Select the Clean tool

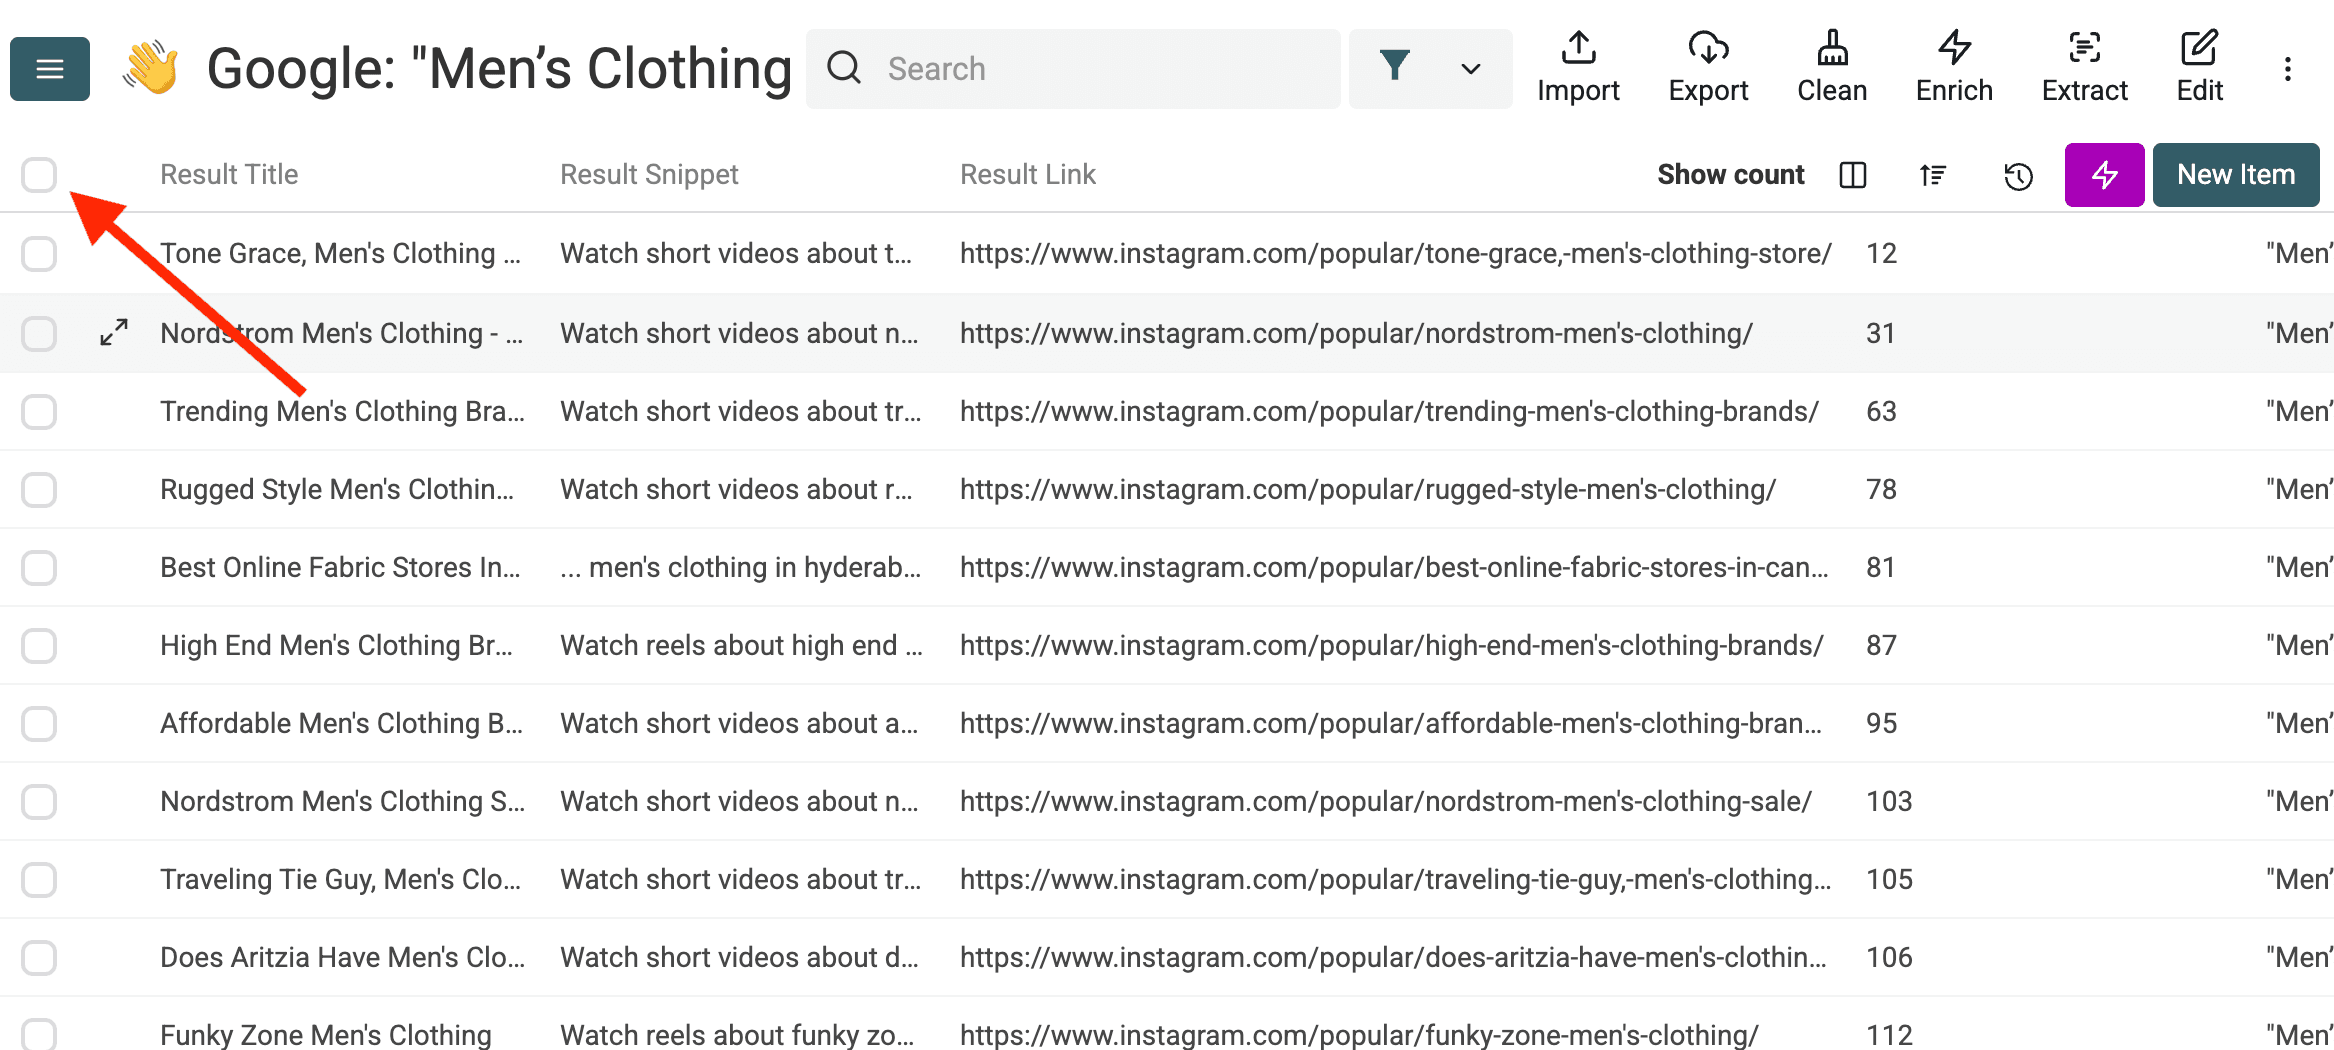pyautogui.click(x=1831, y=65)
